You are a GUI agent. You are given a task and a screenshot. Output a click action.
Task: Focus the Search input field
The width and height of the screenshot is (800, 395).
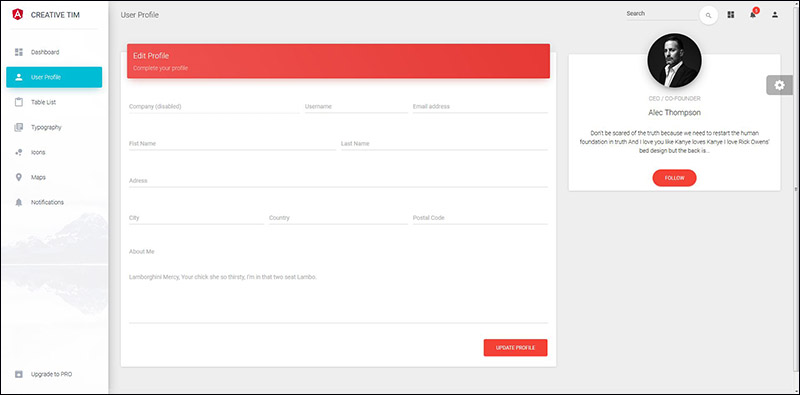661,14
